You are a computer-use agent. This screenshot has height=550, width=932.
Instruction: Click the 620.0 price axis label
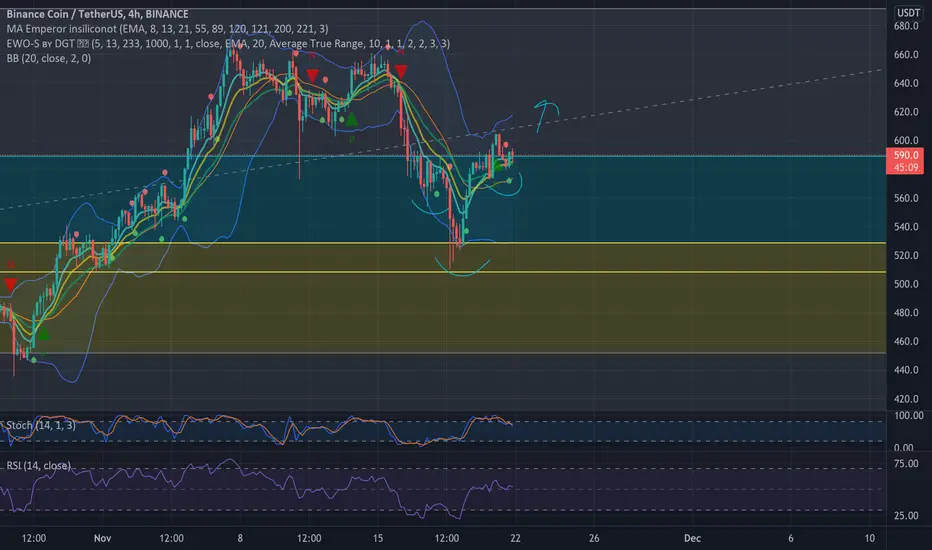click(x=906, y=112)
